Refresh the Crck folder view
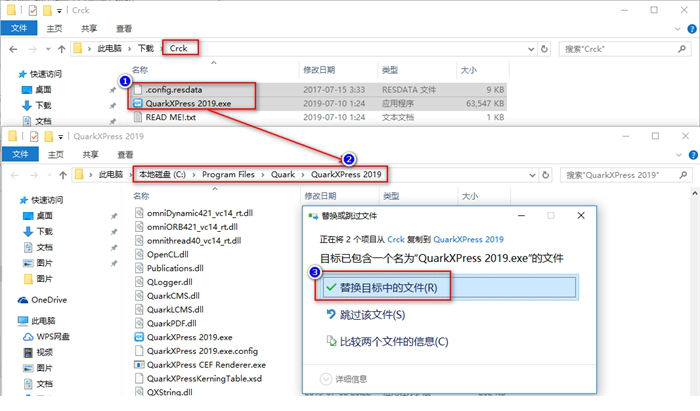Screen dimensions: 700x411 point(544,49)
